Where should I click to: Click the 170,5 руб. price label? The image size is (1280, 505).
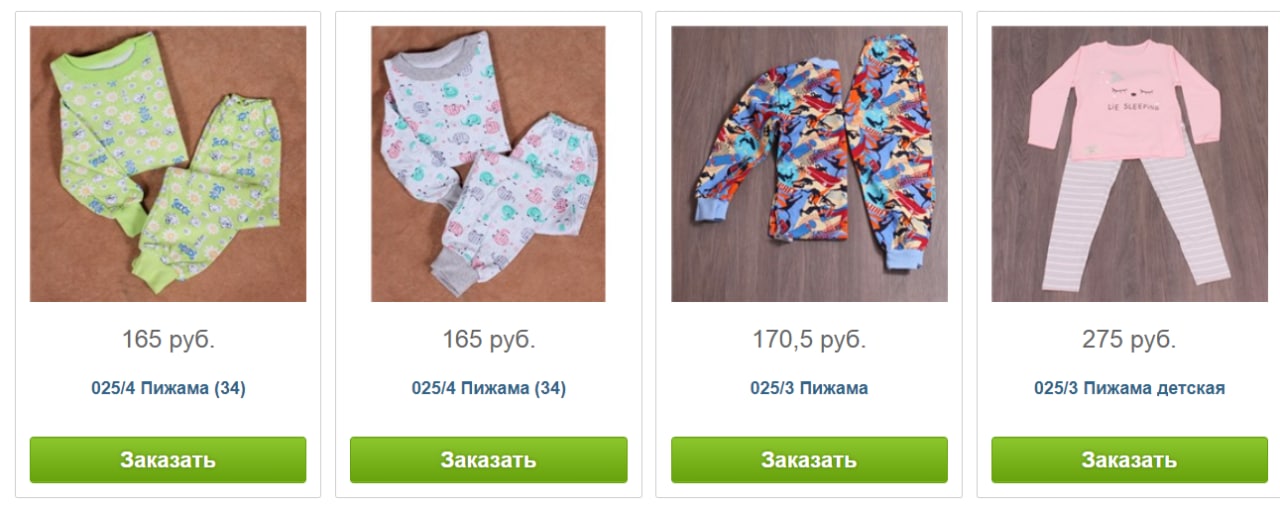pos(809,339)
